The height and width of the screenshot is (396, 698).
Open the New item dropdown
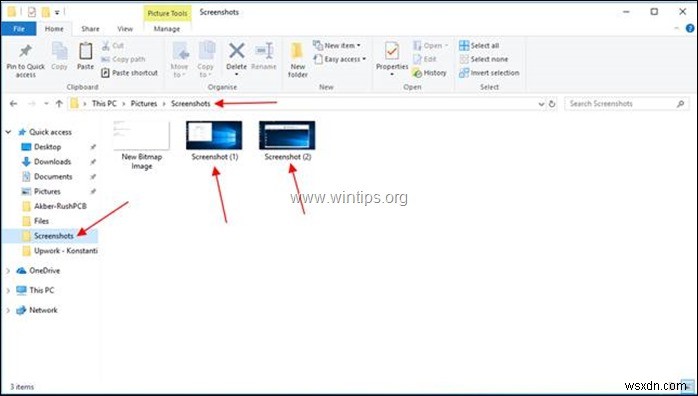click(x=337, y=45)
